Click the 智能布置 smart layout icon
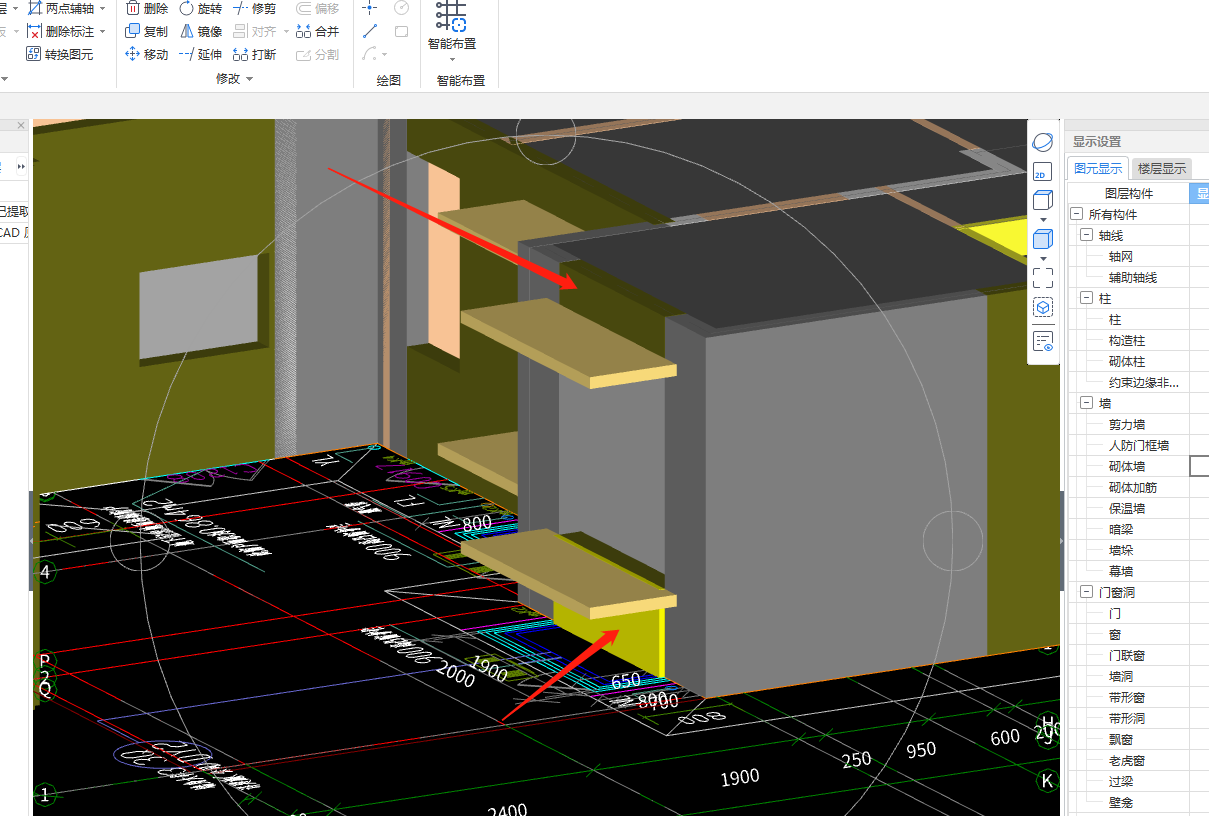Image resolution: width=1209 pixels, height=816 pixels. 452,16
